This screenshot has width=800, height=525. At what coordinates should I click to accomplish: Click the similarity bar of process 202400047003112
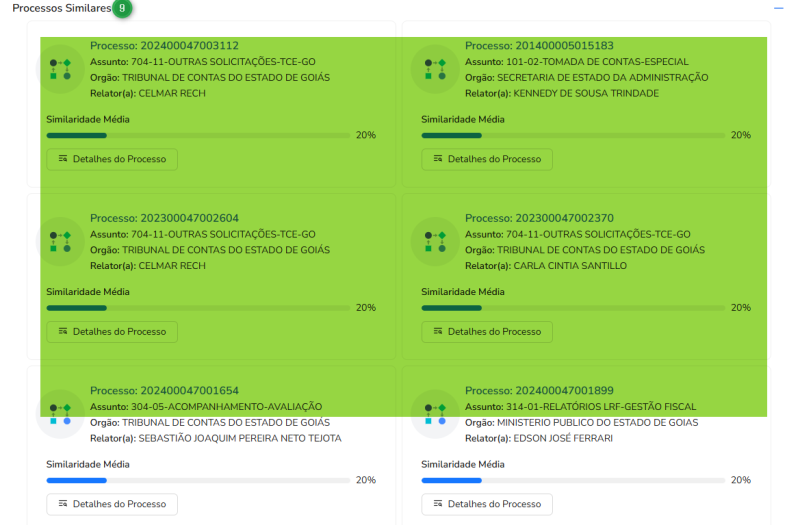[198, 135]
